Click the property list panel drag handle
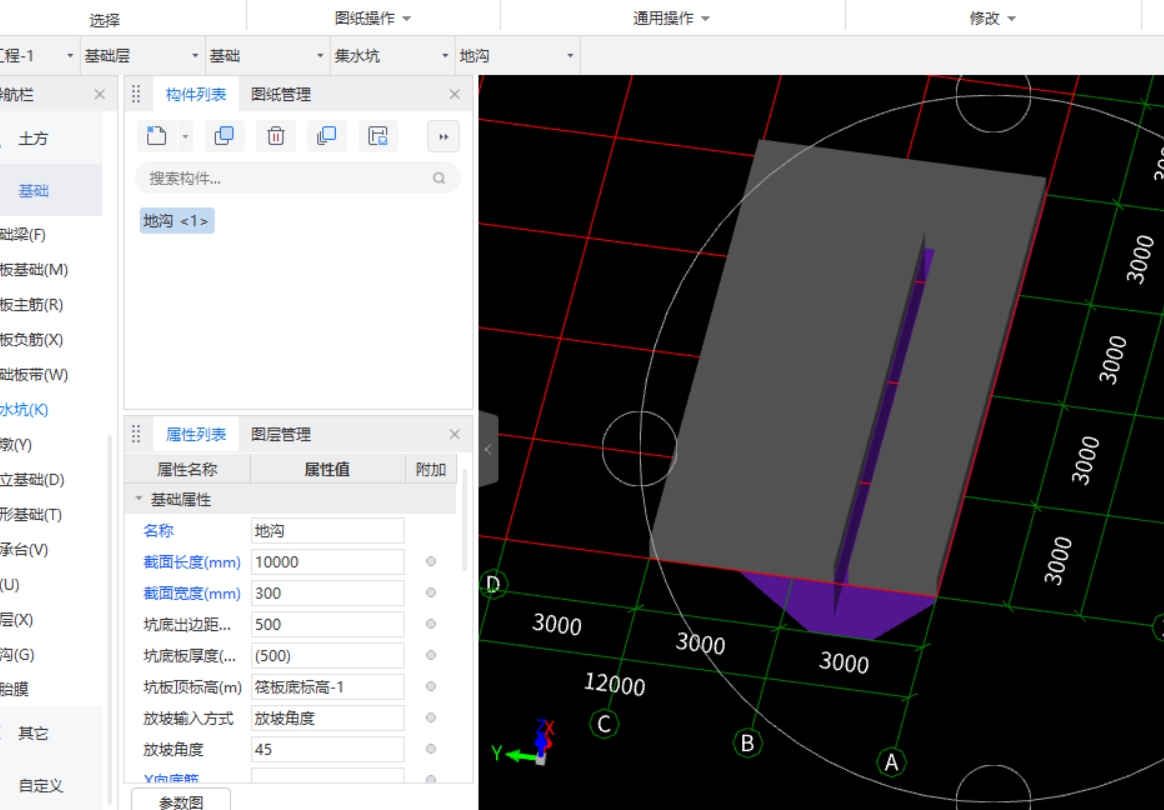 pos(136,434)
